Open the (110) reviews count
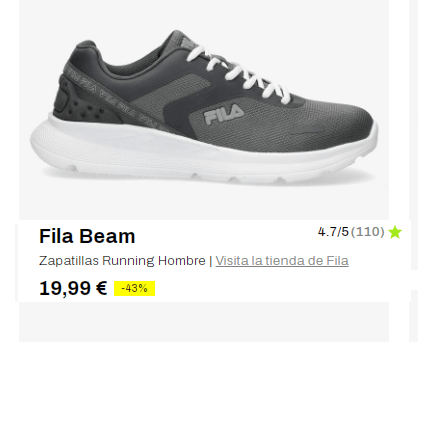The width and height of the screenshot is (448, 433). [x=368, y=232]
